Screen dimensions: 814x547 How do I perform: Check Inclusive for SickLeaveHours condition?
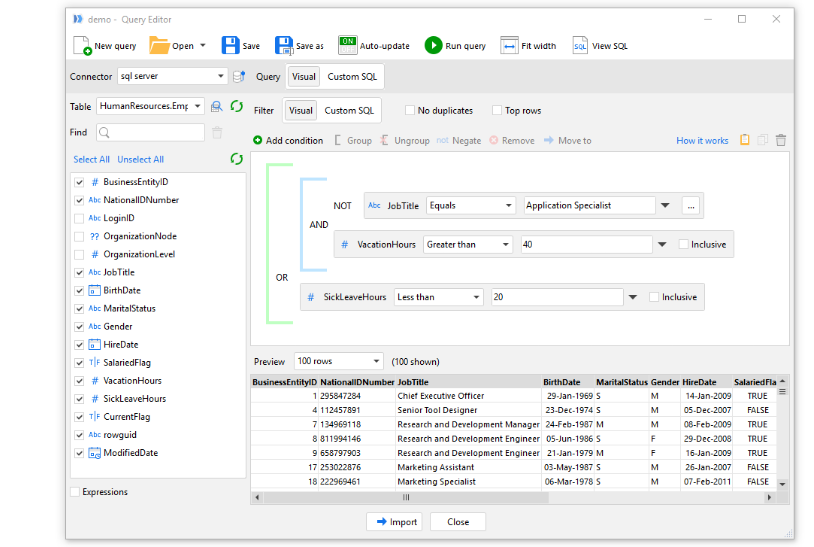(x=654, y=297)
